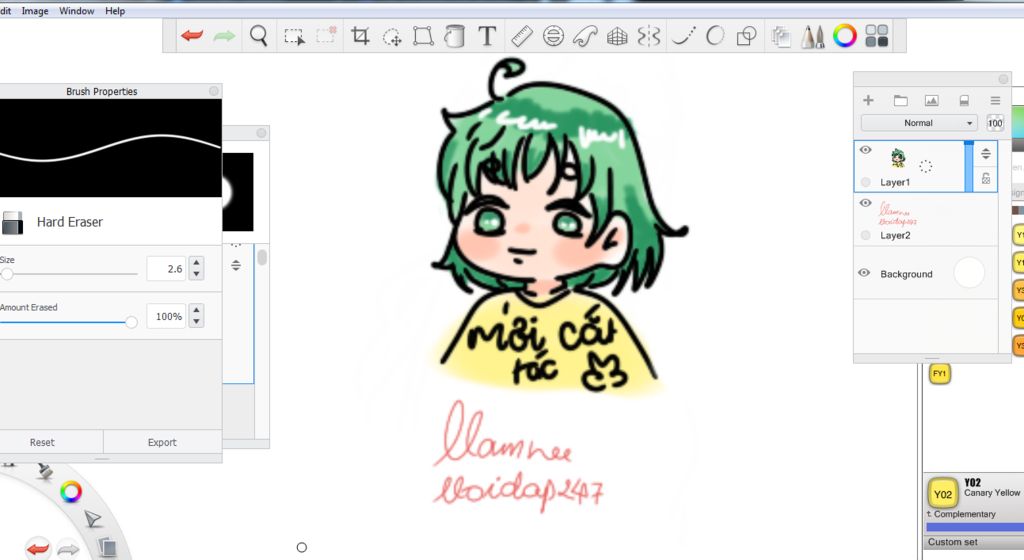Image resolution: width=1024 pixels, height=560 pixels.
Task: Open the lagoon layers pages icon
Action: [107, 547]
